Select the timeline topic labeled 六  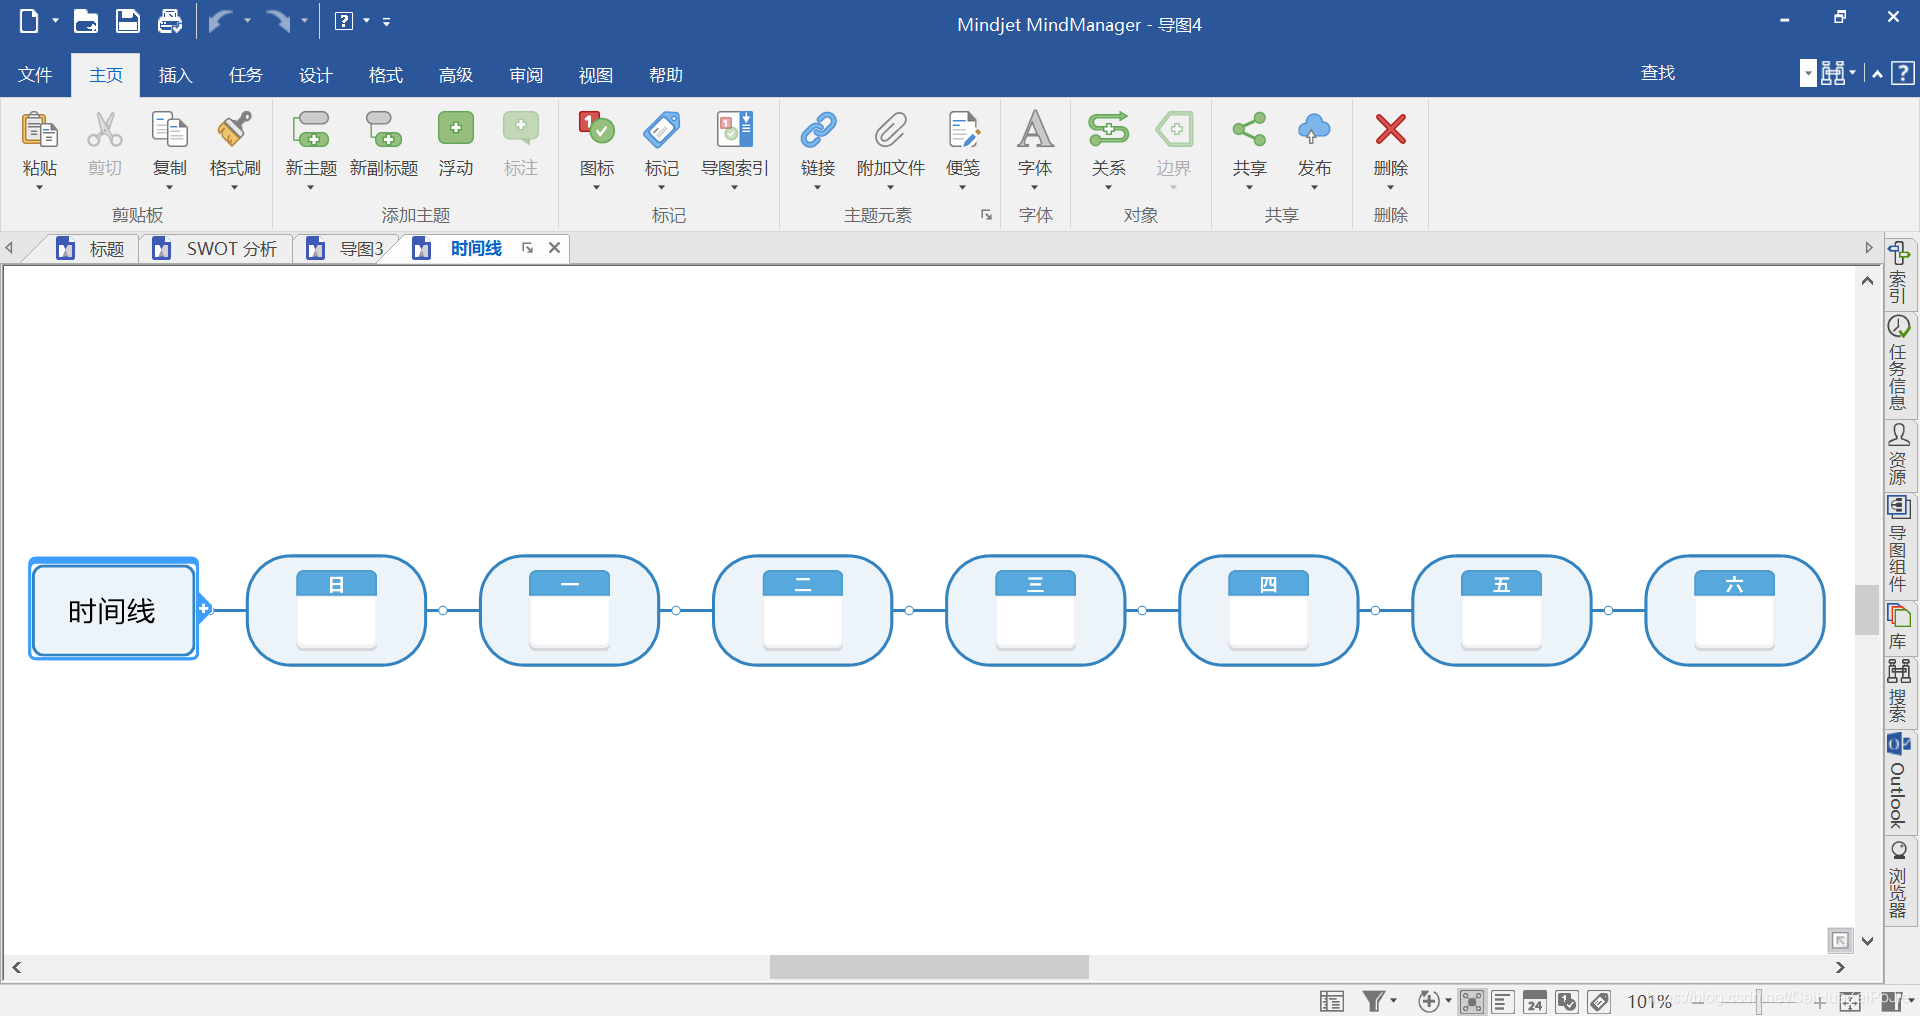tap(1734, 610)
